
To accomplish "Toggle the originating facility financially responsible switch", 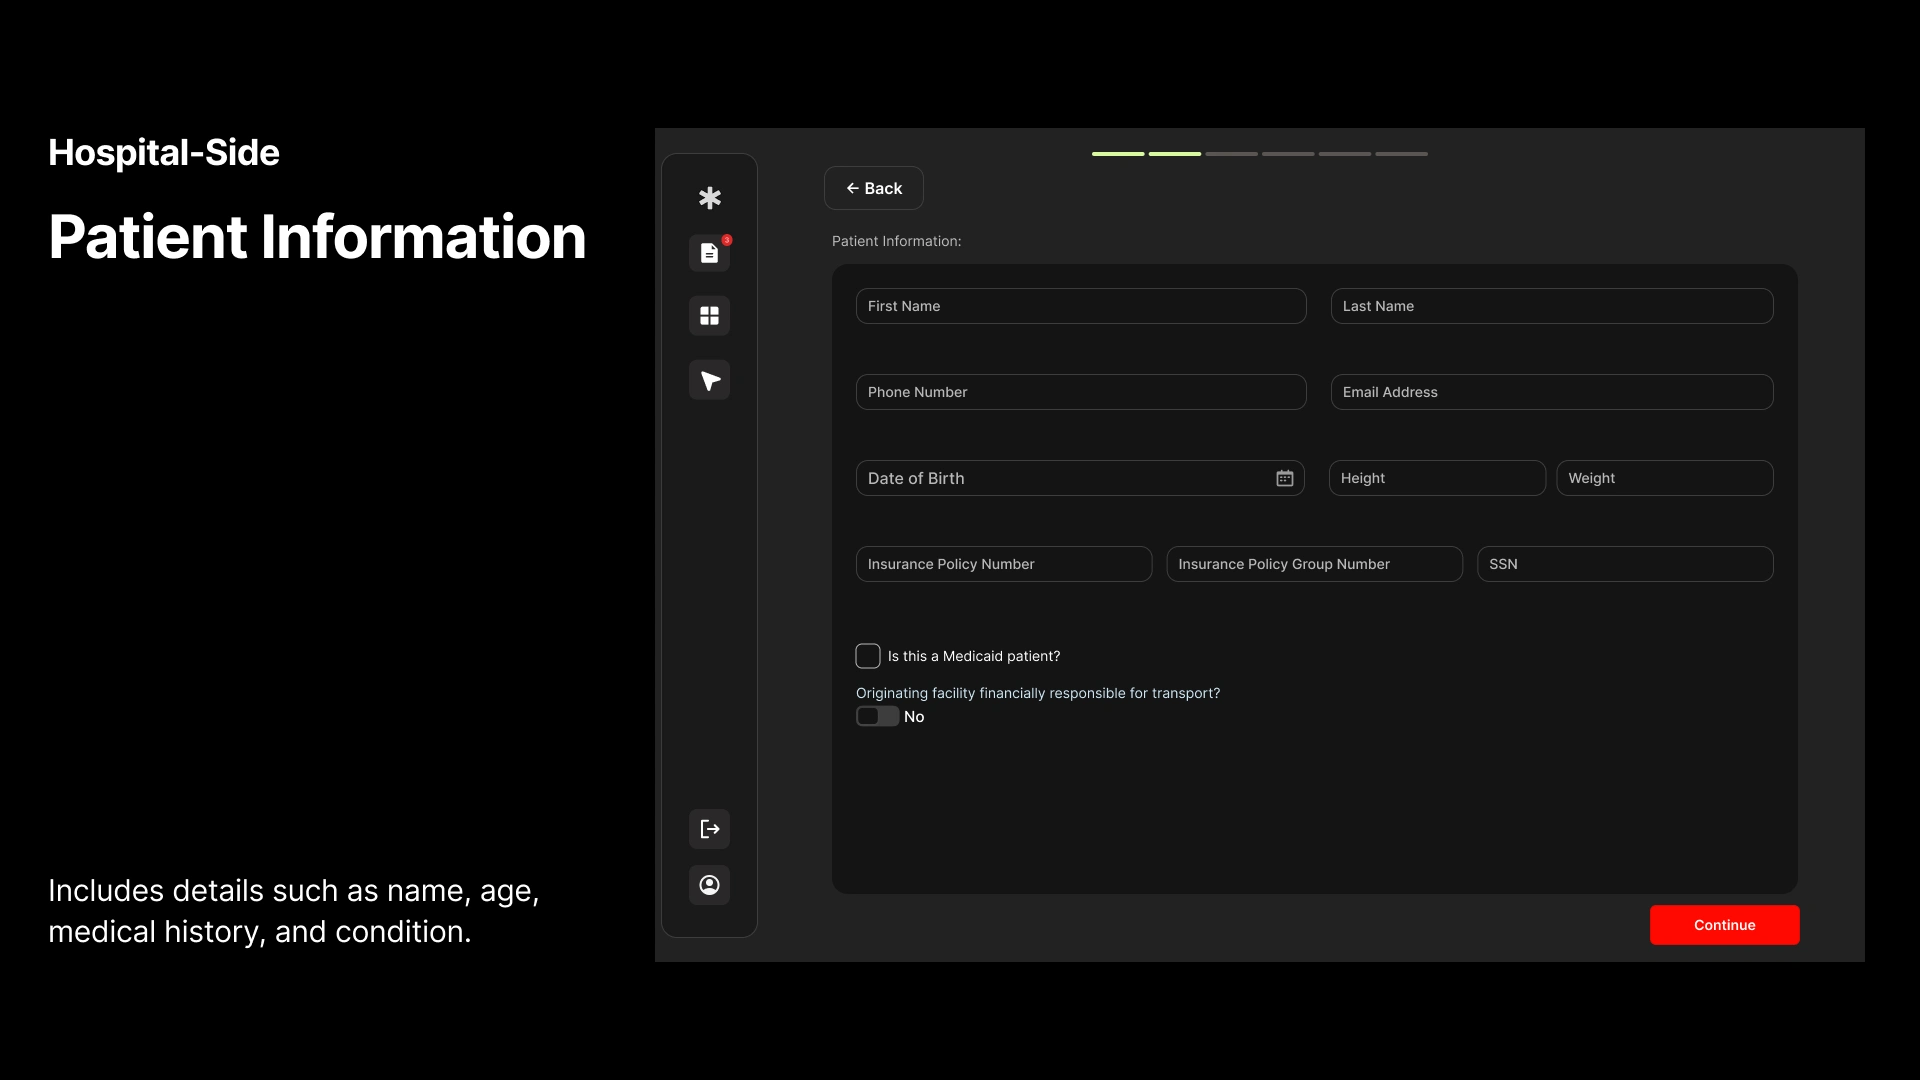I will point(877,716).
